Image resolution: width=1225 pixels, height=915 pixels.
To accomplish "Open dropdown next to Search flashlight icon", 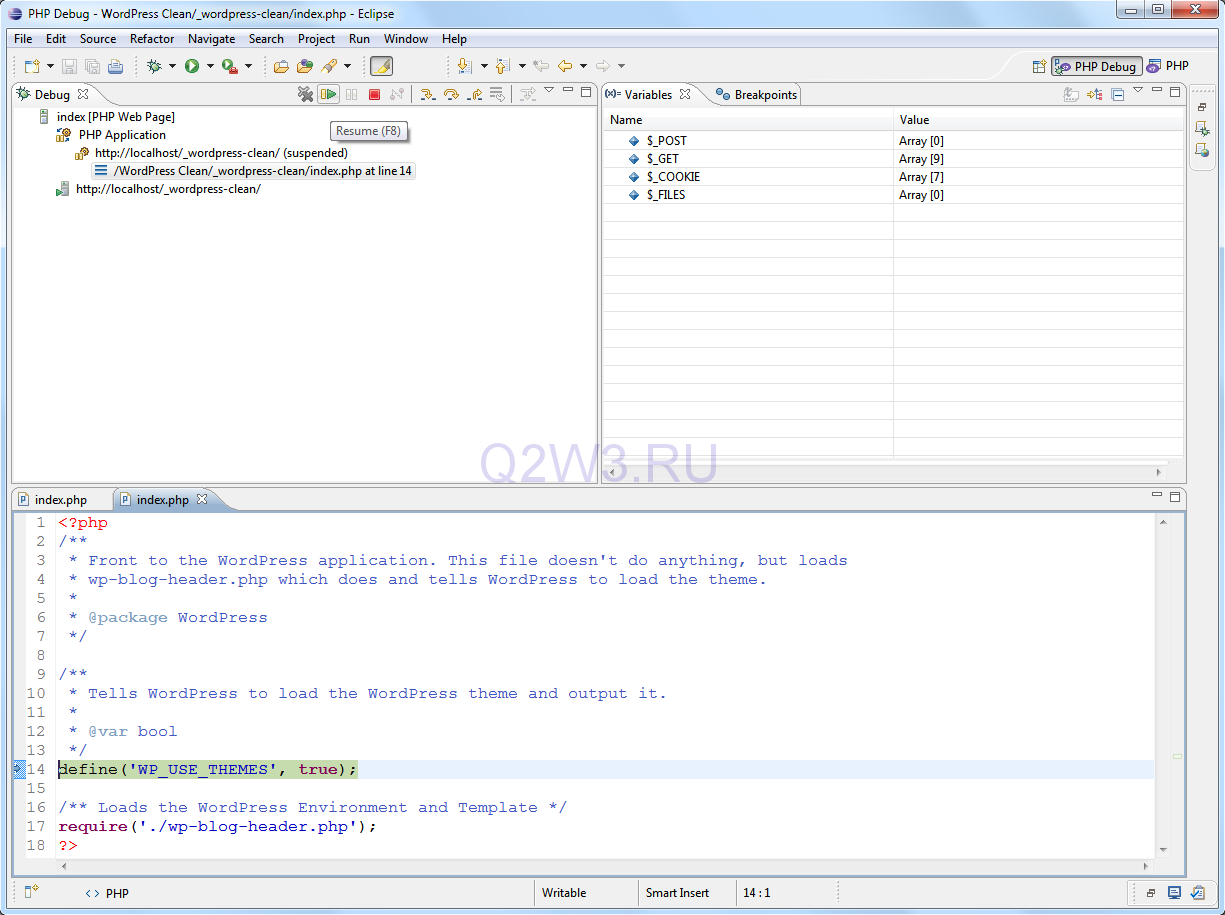I will point(347,66).
